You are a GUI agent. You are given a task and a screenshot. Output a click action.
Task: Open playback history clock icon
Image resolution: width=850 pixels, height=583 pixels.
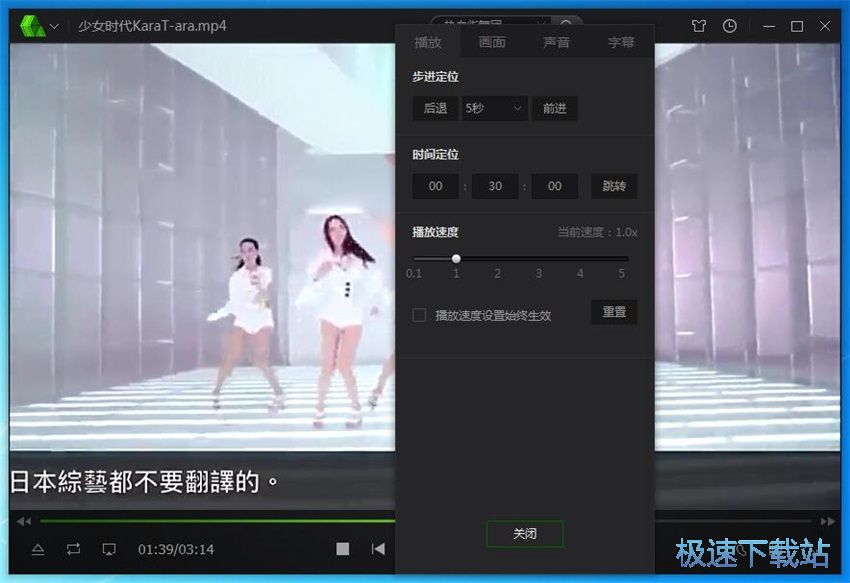pyautogui.click(x=730, y=26)
